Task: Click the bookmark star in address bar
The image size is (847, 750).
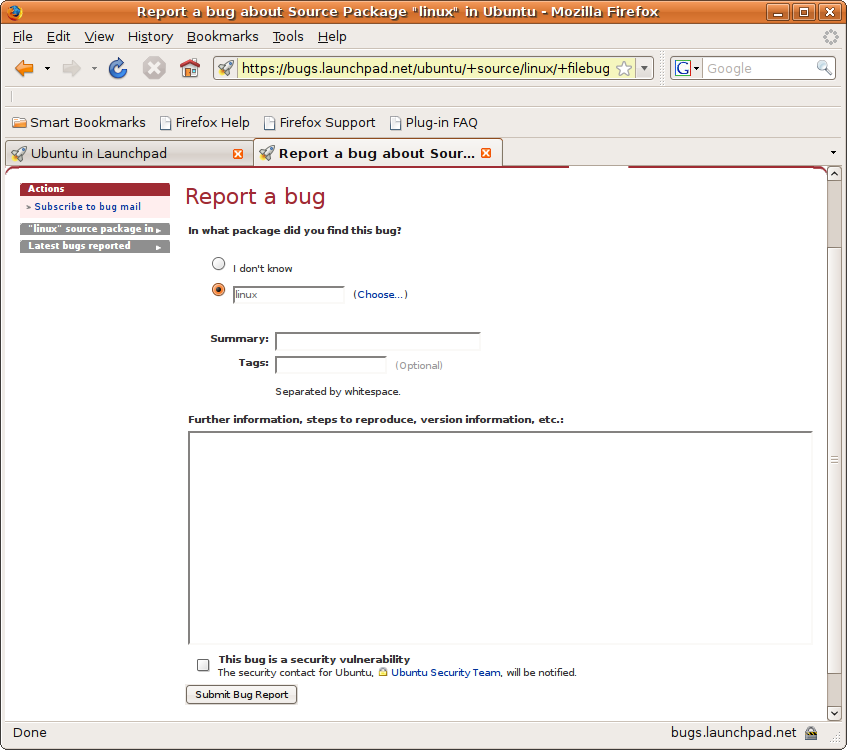Action: tap(623, 68)
